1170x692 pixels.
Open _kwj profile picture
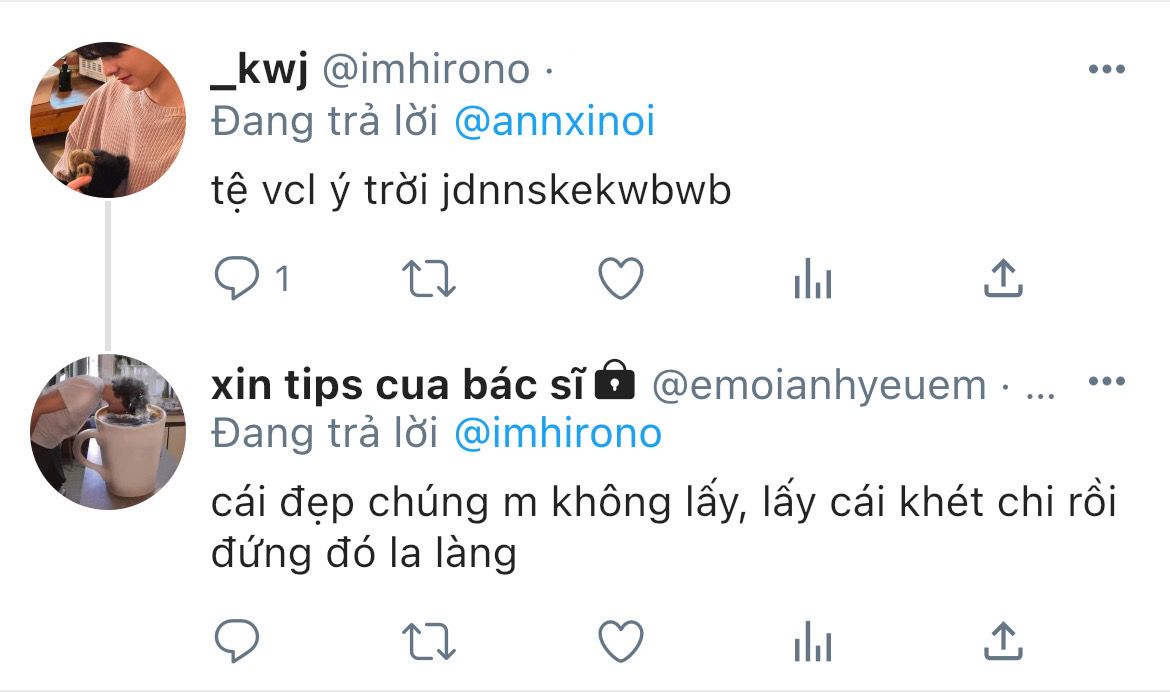coord(108,119)
